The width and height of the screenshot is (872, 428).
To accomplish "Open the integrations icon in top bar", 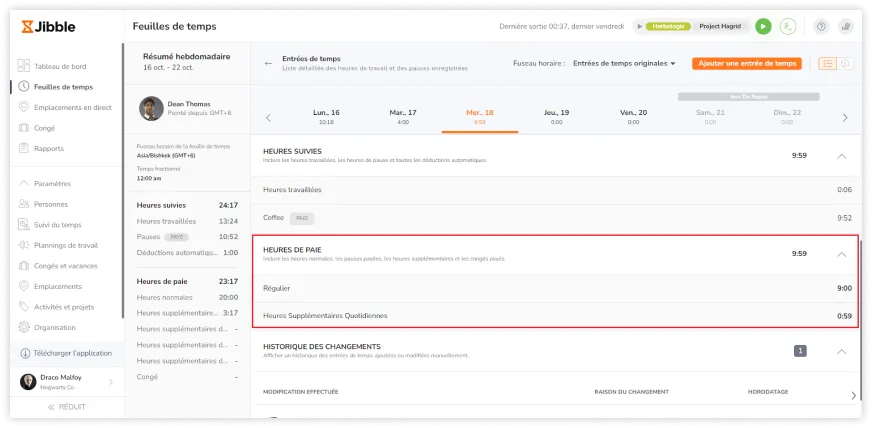I will [845, 27].
